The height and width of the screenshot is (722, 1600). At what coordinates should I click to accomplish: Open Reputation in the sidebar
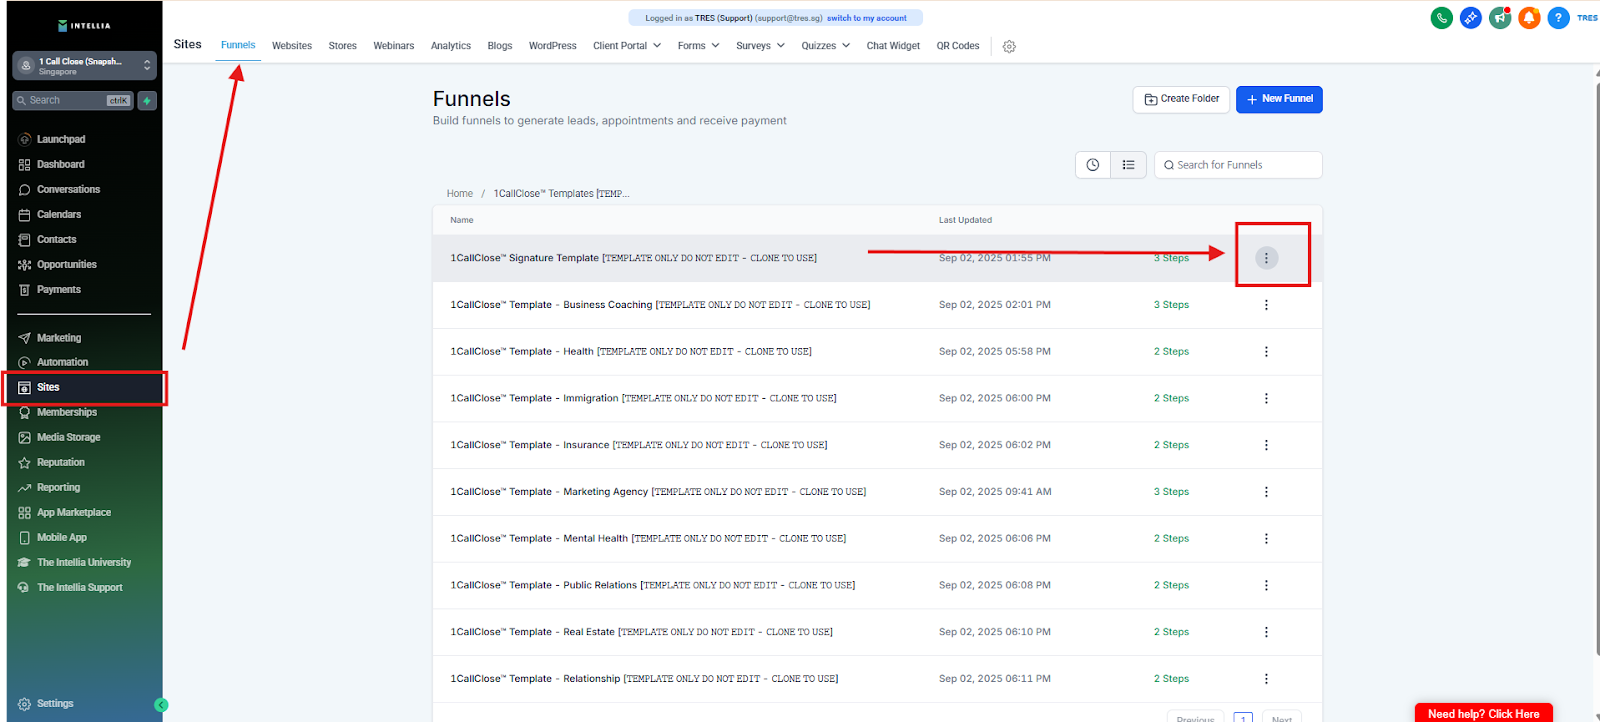(60, 462)
